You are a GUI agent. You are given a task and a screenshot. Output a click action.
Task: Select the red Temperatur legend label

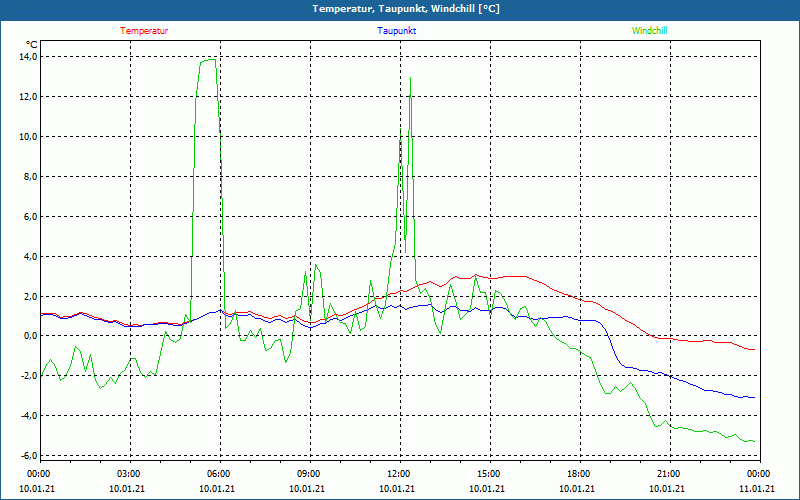[144, 31]
